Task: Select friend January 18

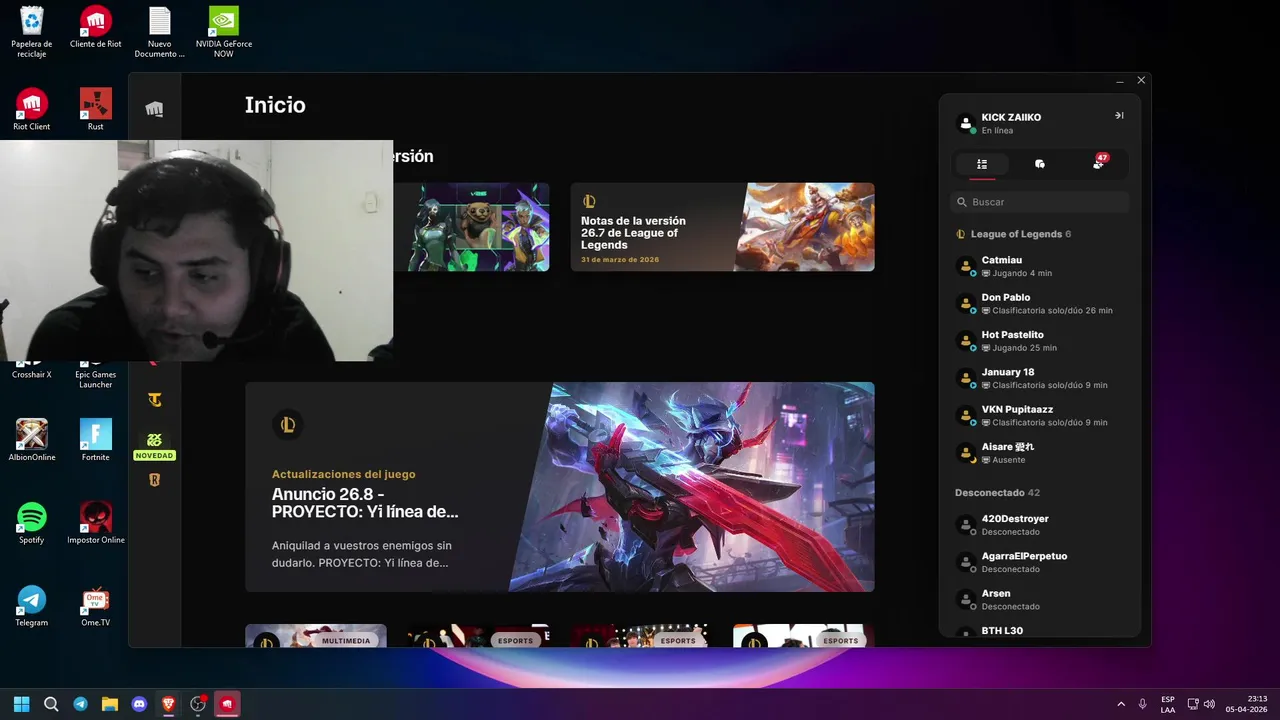Action: click(x=1040, y=378)
